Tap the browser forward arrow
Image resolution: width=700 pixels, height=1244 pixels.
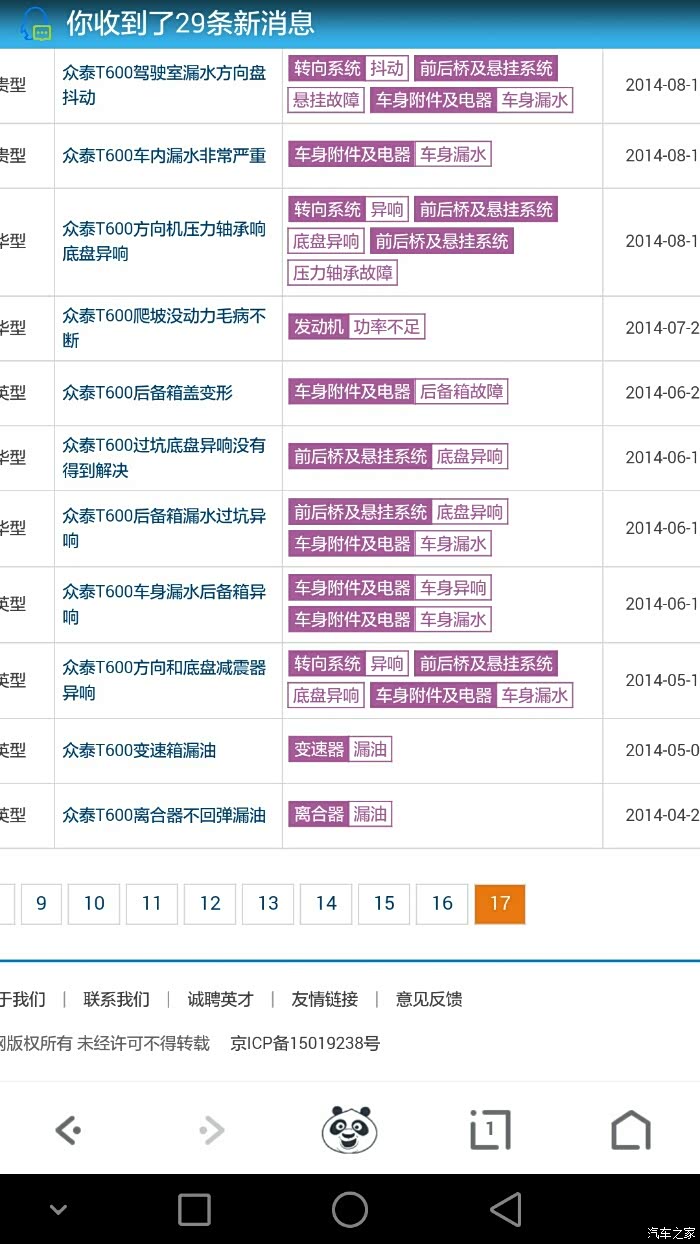click(211, 1130)
